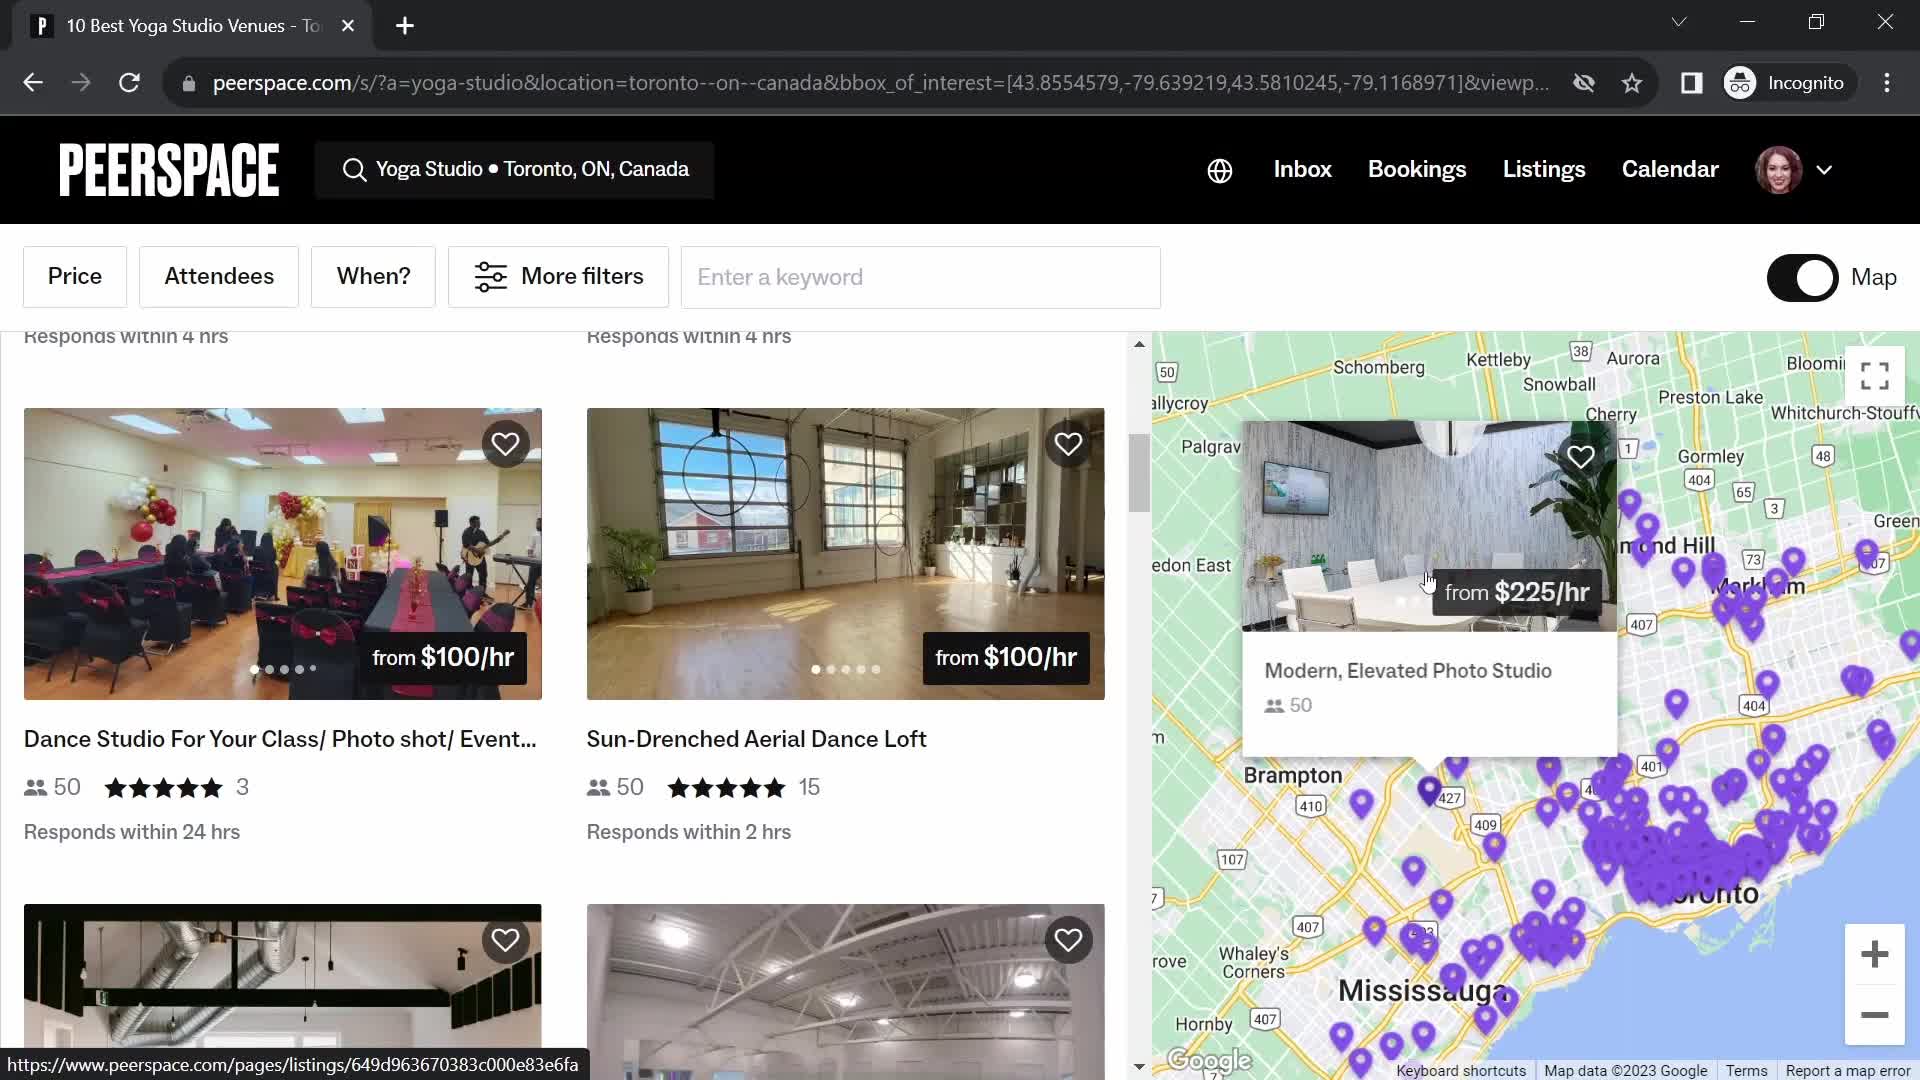Open Chrome side panel icon
This screenshot has width=1920, height=1080.
1691,83
